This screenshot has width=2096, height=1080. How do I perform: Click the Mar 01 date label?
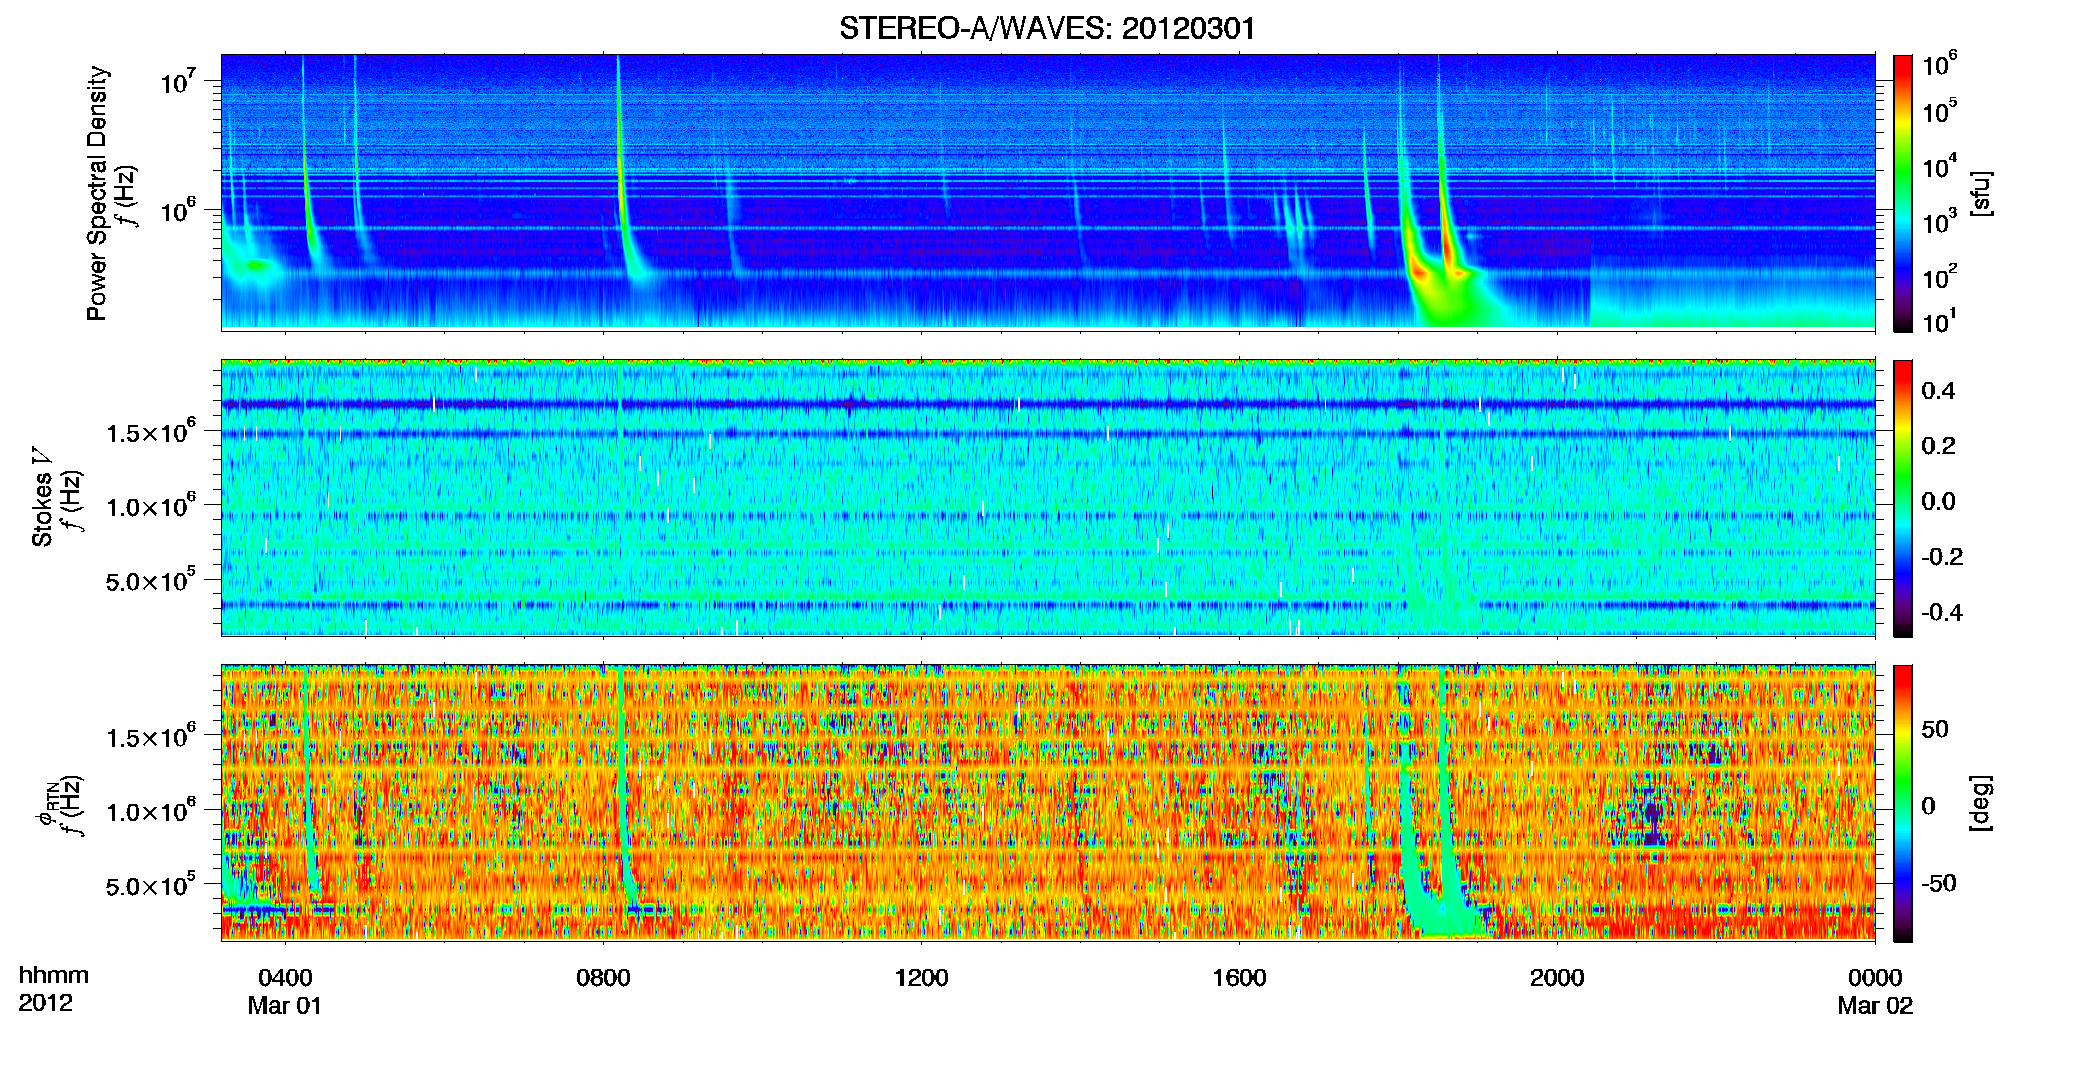tap(285, 1005)
